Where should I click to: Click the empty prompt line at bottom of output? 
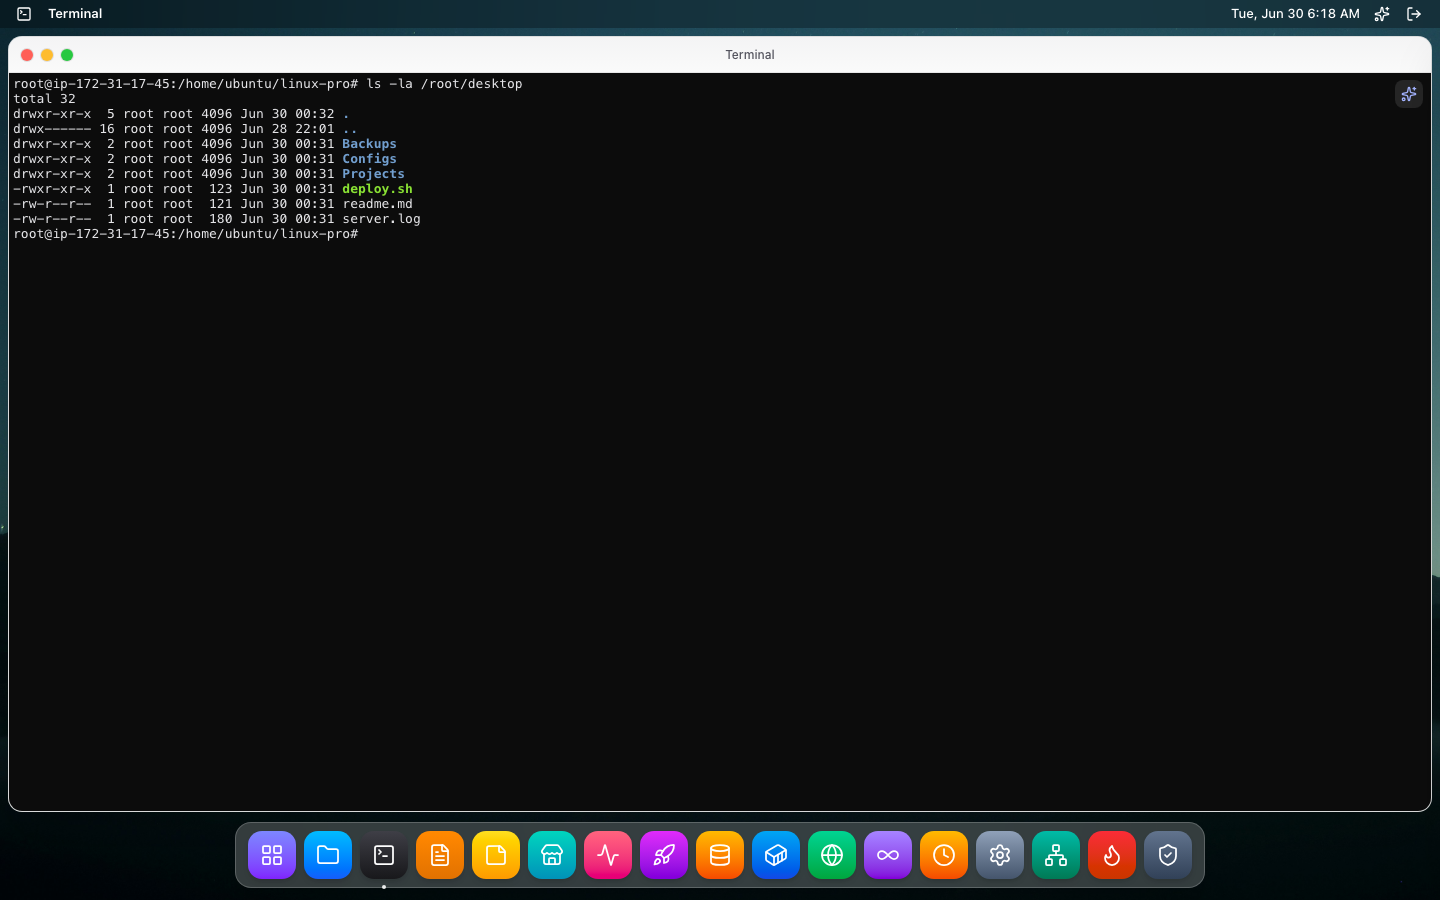pos(186,234)
